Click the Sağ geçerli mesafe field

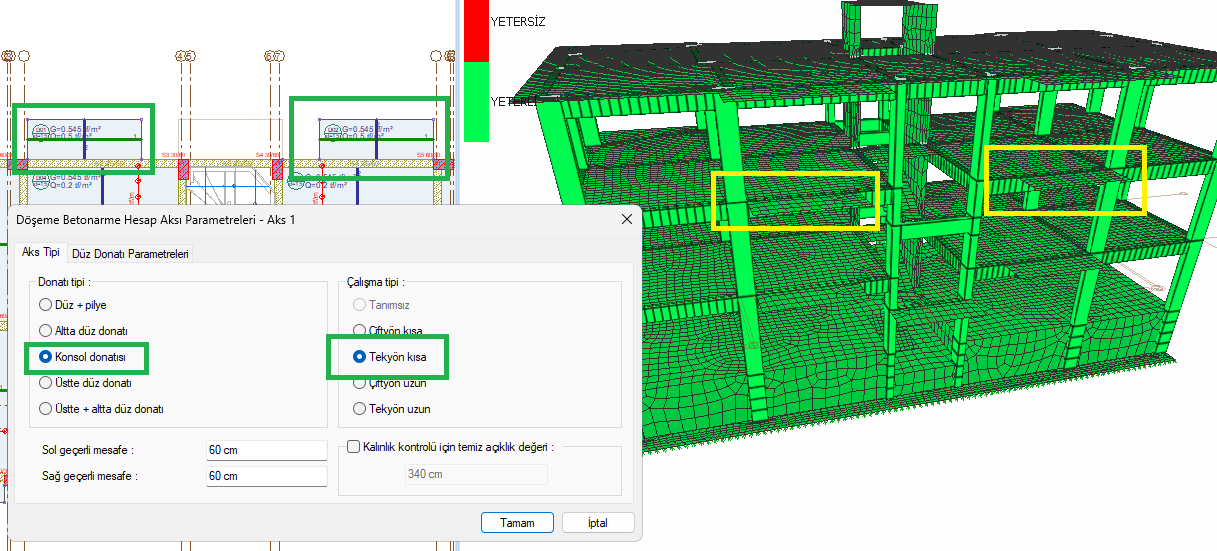pyautogui.click(x=266, y=476)
